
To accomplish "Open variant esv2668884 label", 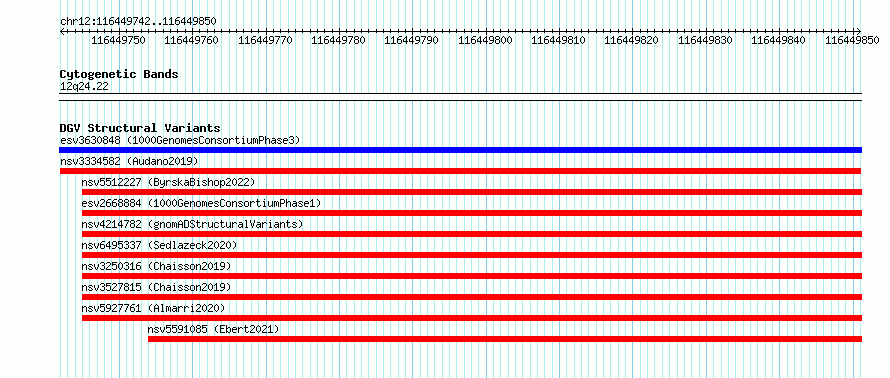I will (x=201, y=203).
